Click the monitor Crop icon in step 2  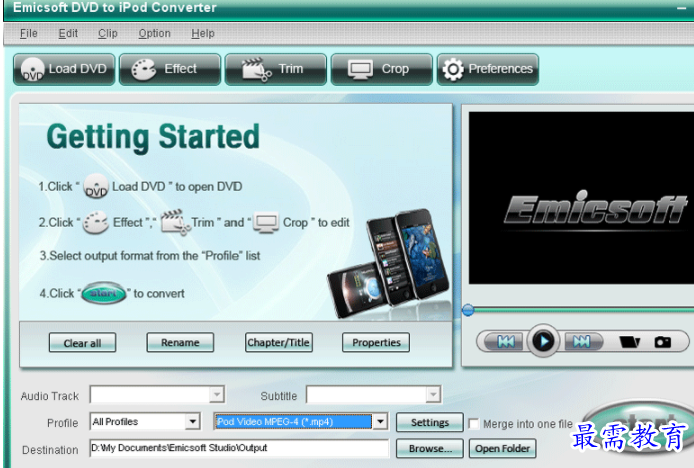(266, 223)
